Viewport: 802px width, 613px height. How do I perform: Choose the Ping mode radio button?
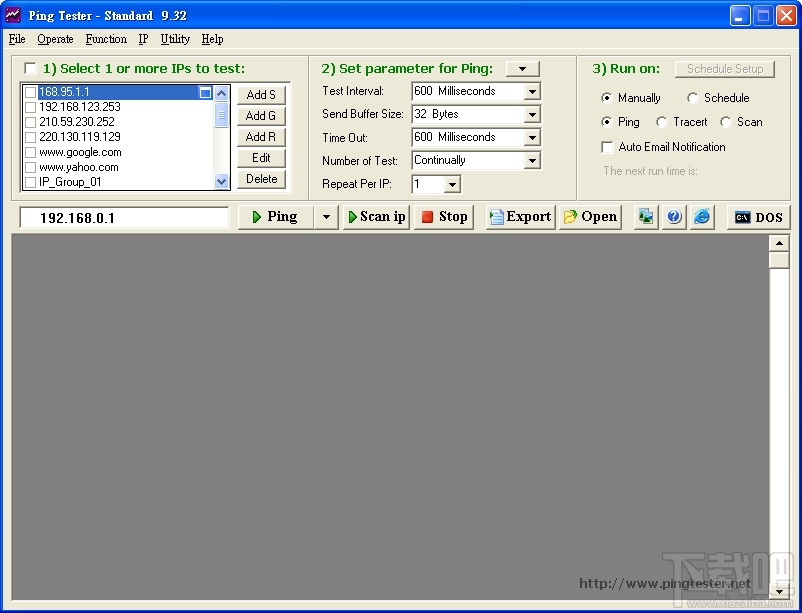point(607,122)
